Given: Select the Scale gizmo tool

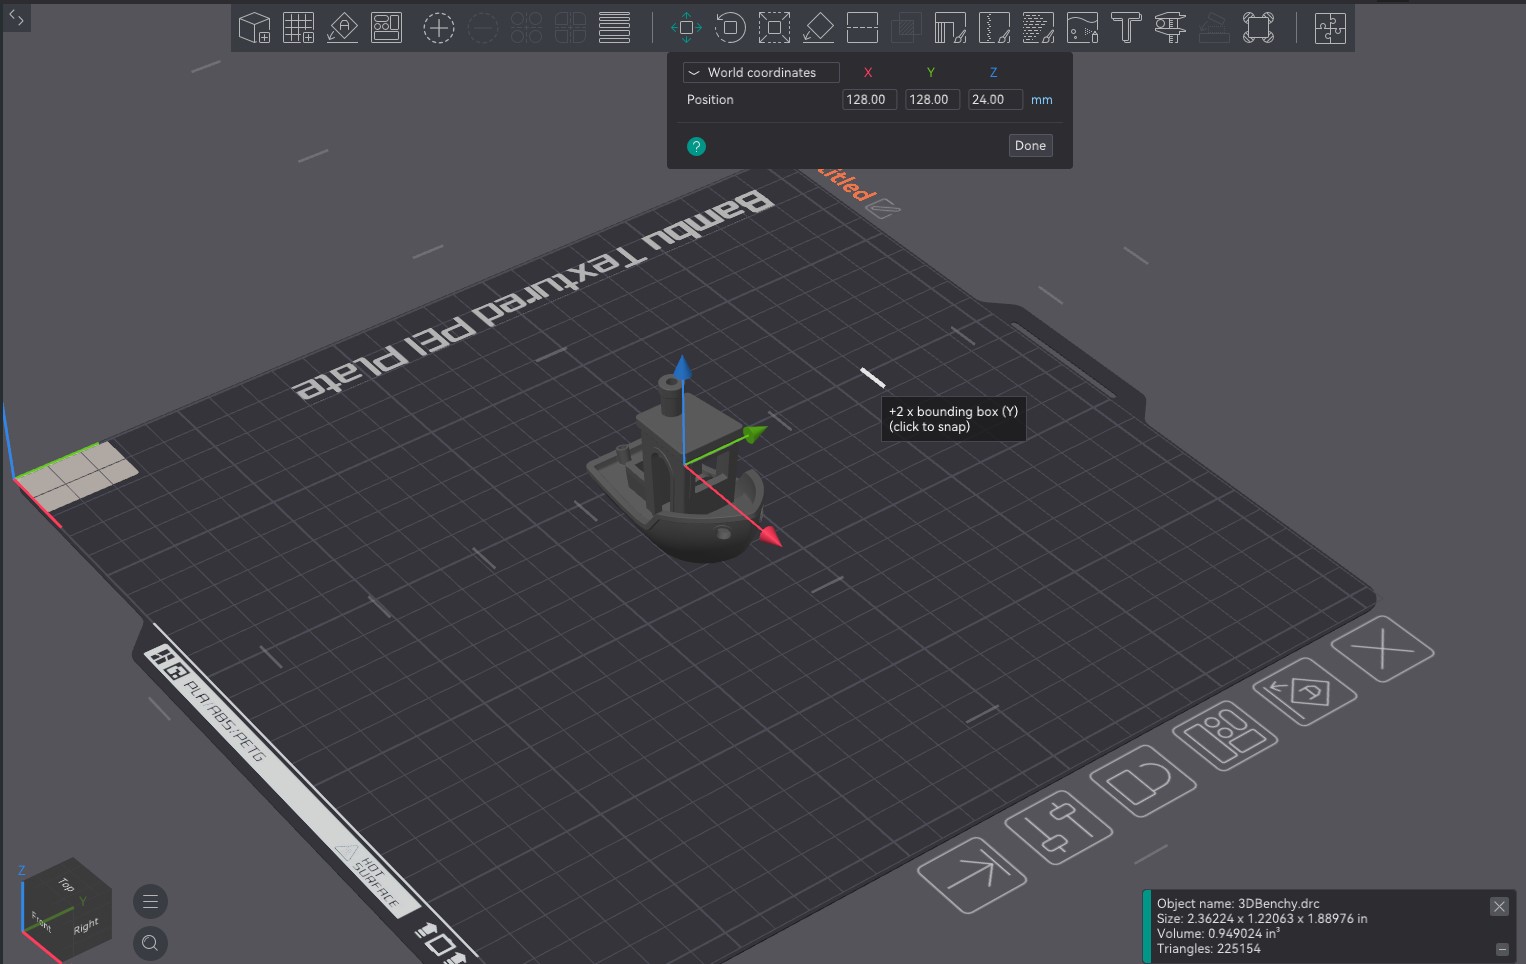Looking at the screenshot, I should (774, 27).
